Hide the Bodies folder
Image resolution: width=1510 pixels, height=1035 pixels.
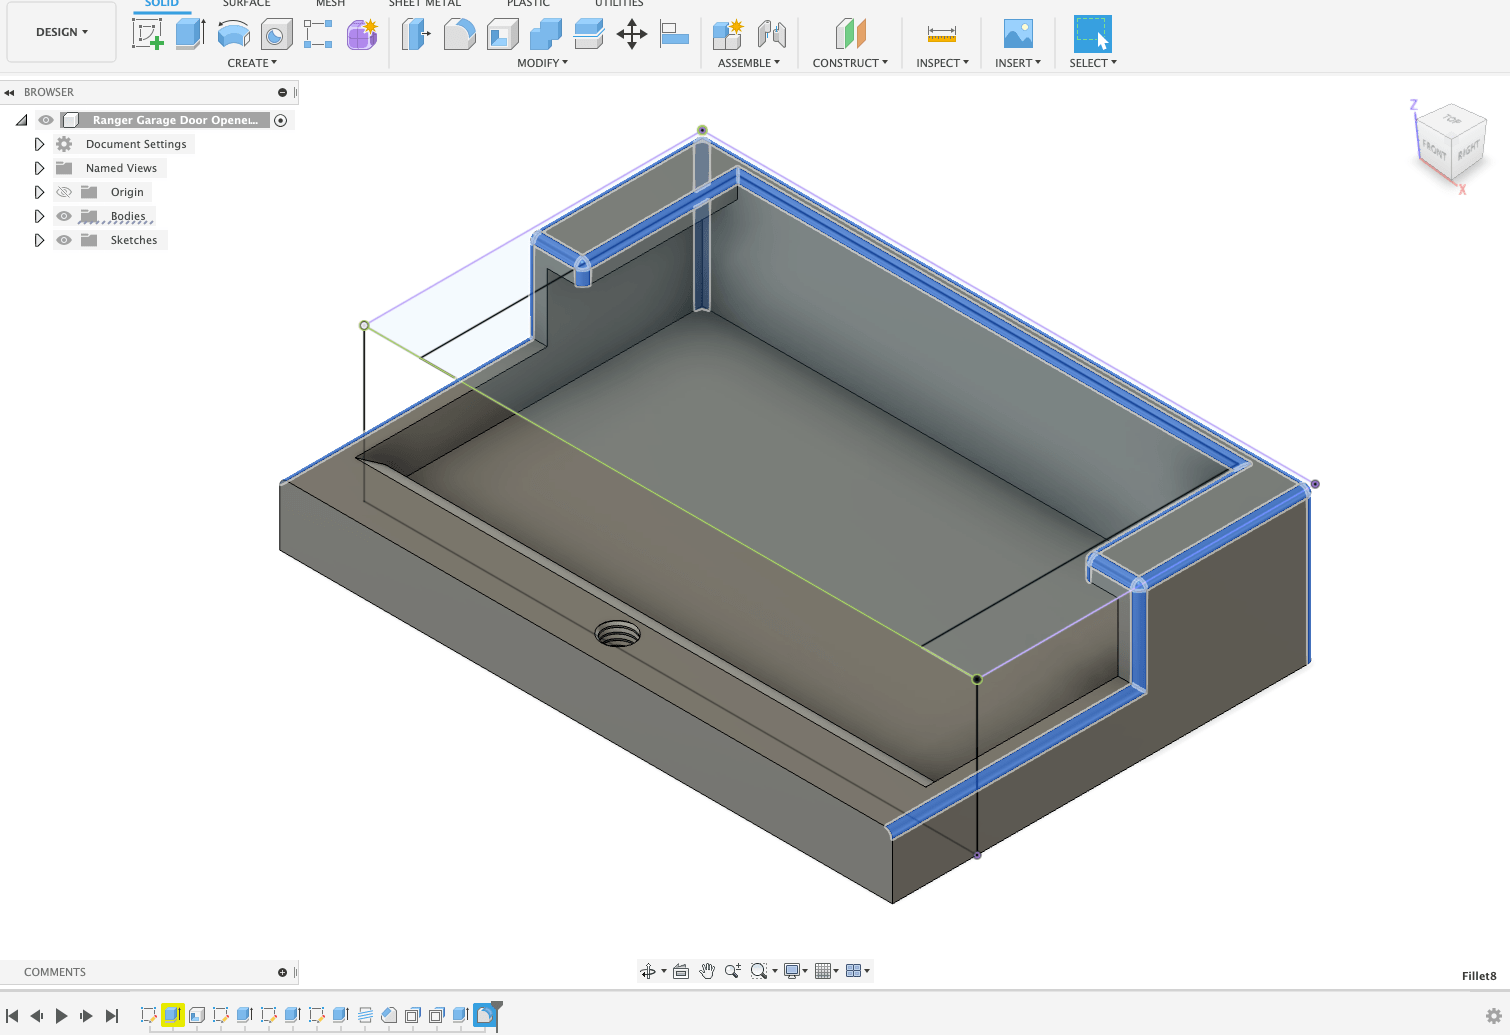64,216
